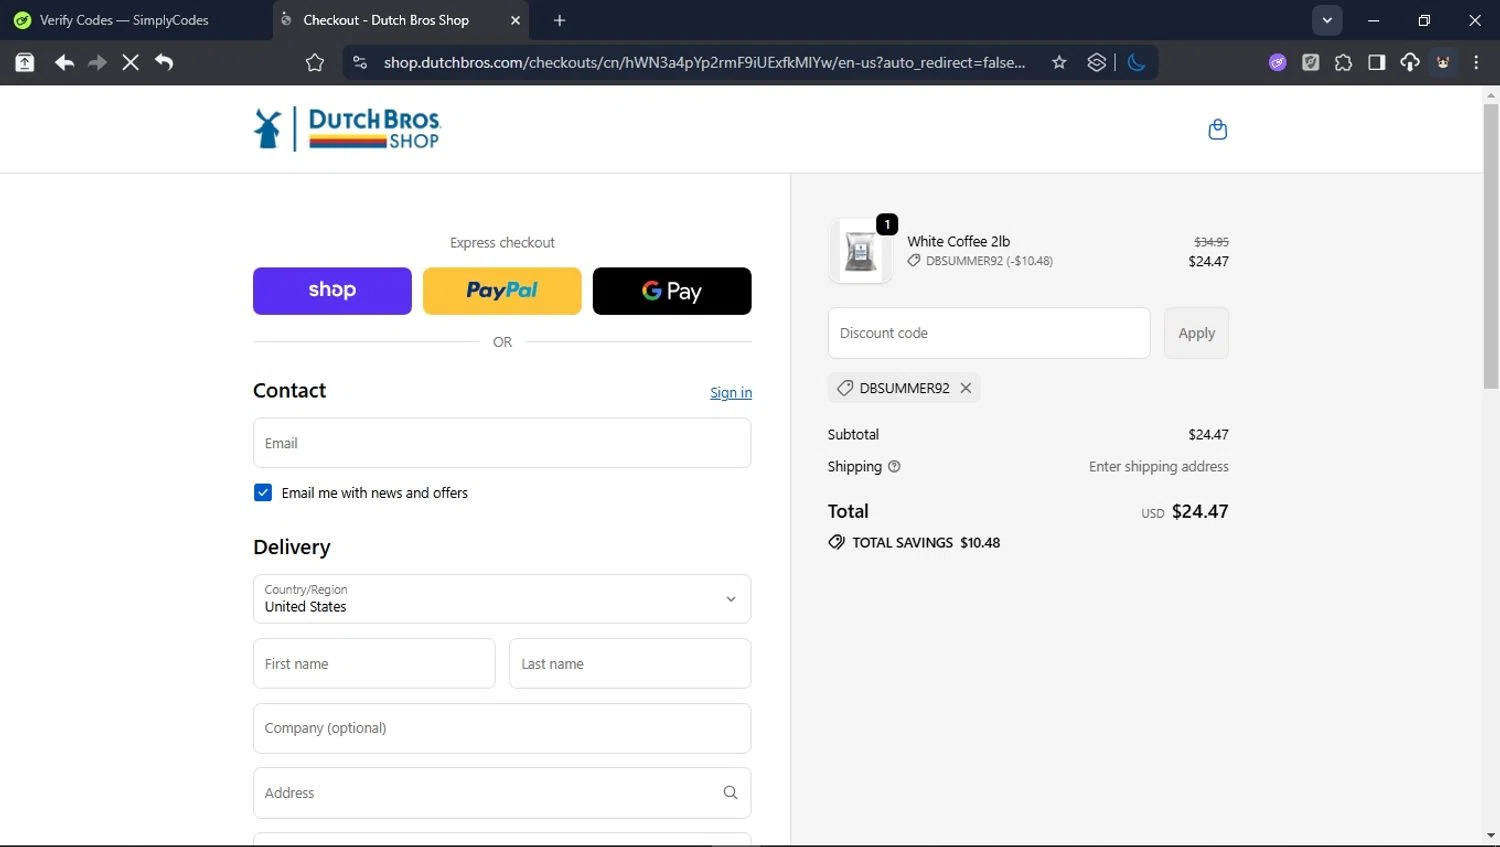This screenshot has height=847, width=1500.
Task: Click into the Email field
Action: click(502, 443)
